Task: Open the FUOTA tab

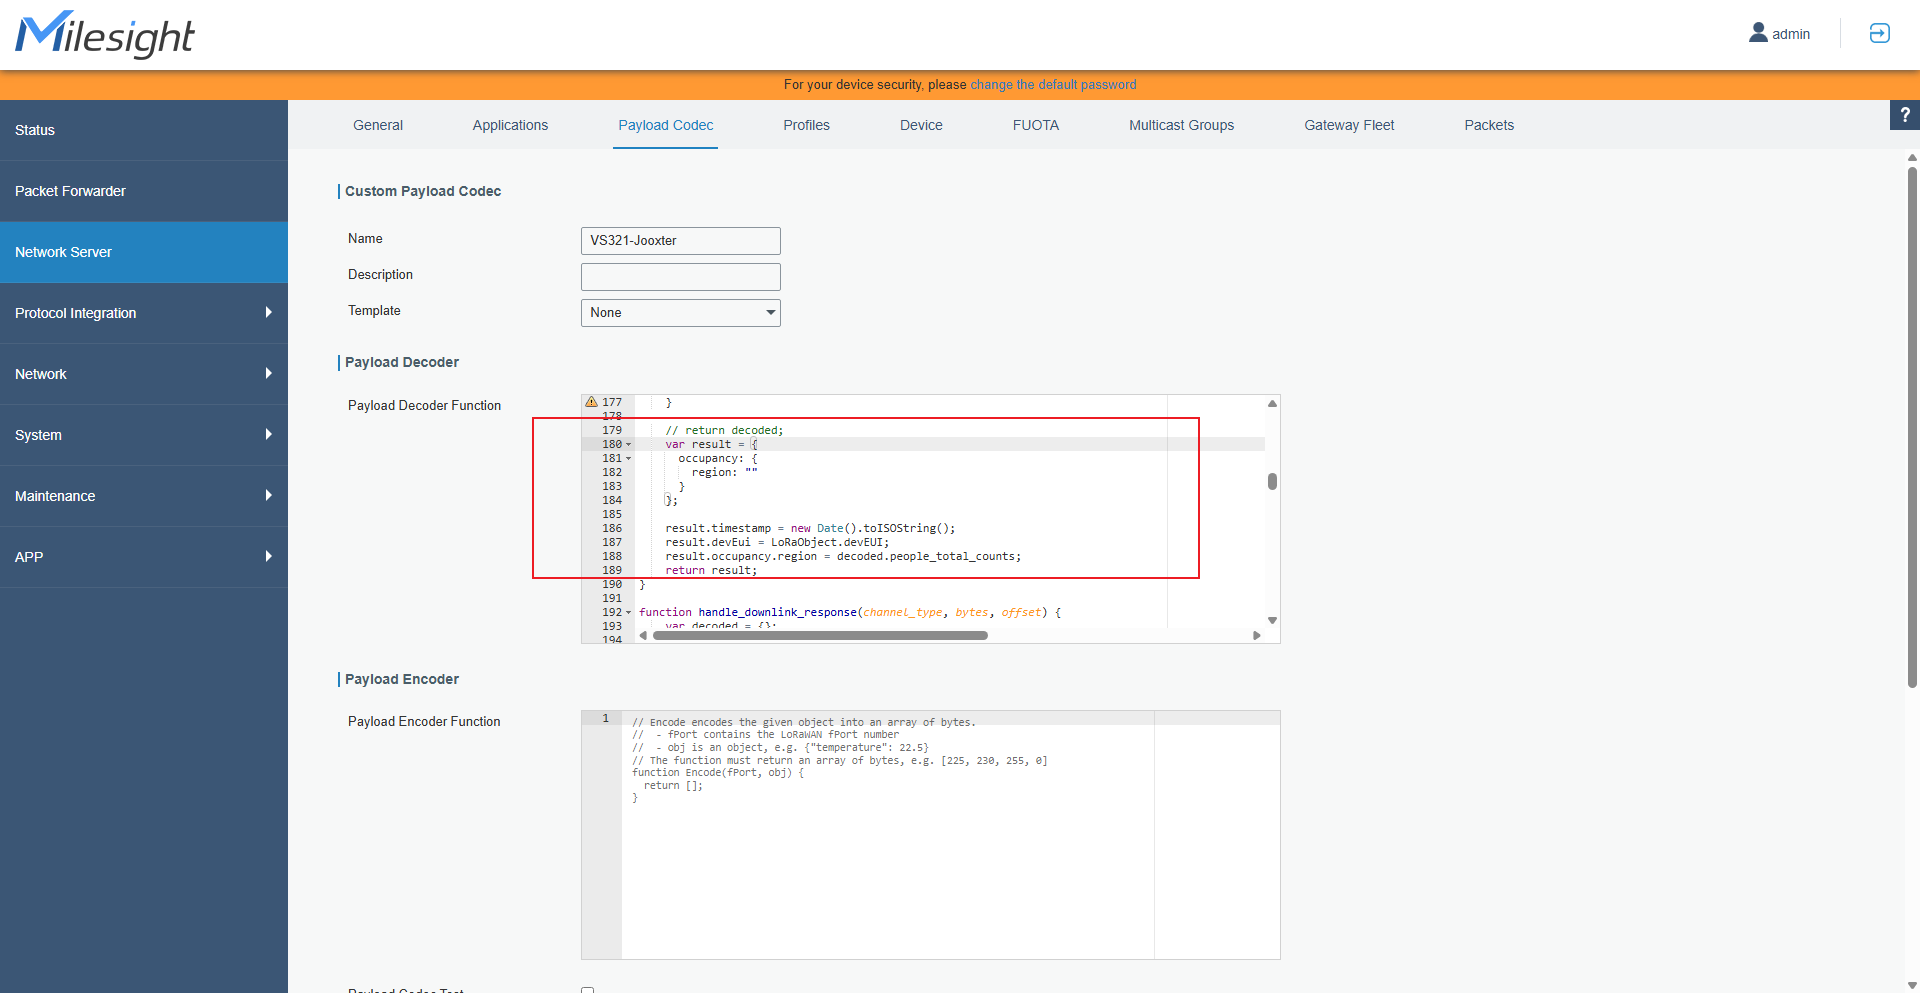Action: tap(1036, 125)
